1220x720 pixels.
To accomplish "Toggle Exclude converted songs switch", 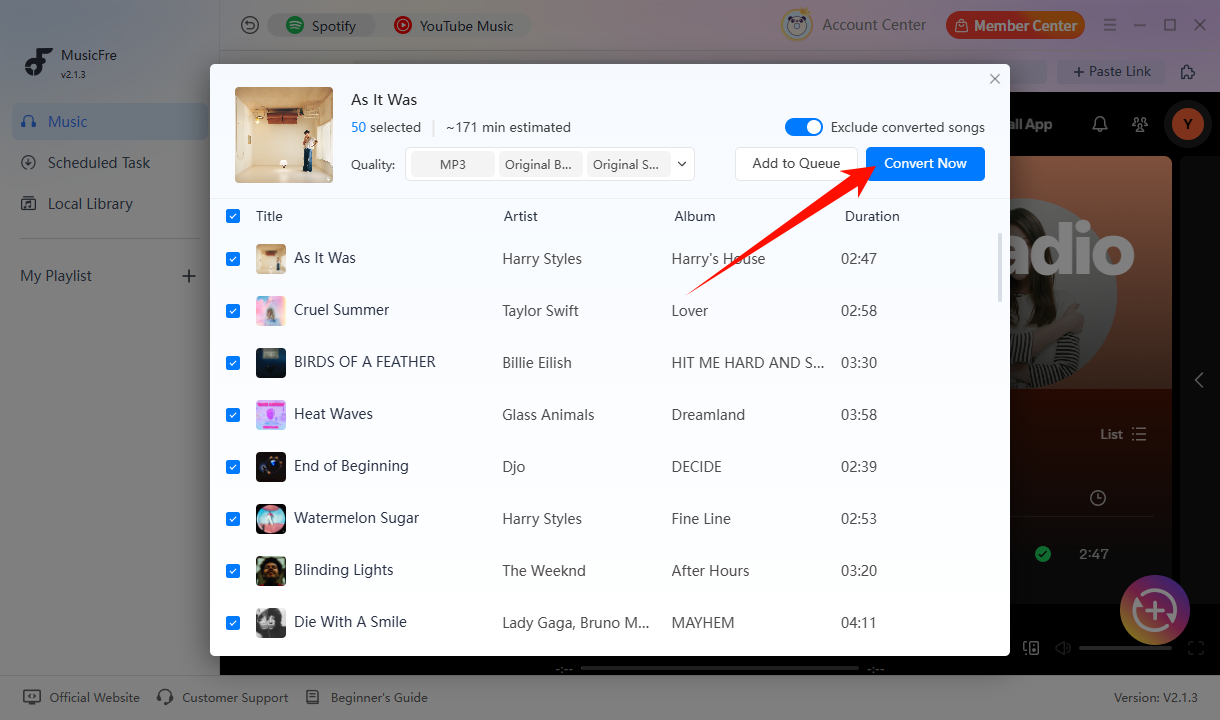I will pyautogui.click(x=804, y=127).
